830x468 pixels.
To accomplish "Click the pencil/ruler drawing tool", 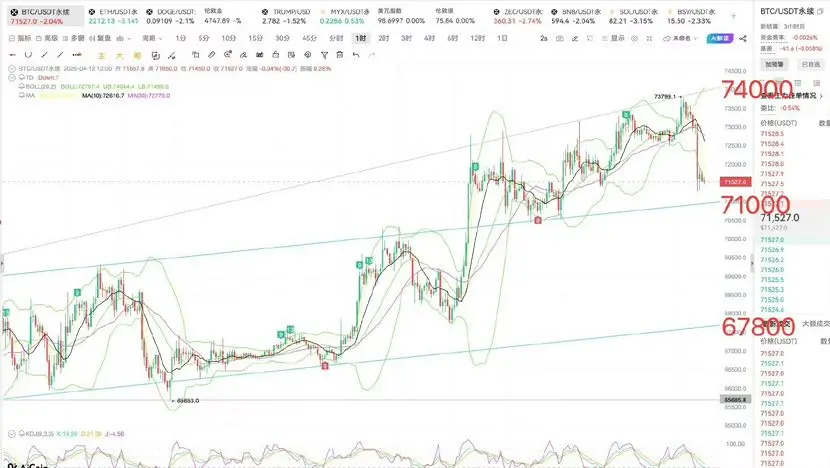I will click(x=211, y=55).
